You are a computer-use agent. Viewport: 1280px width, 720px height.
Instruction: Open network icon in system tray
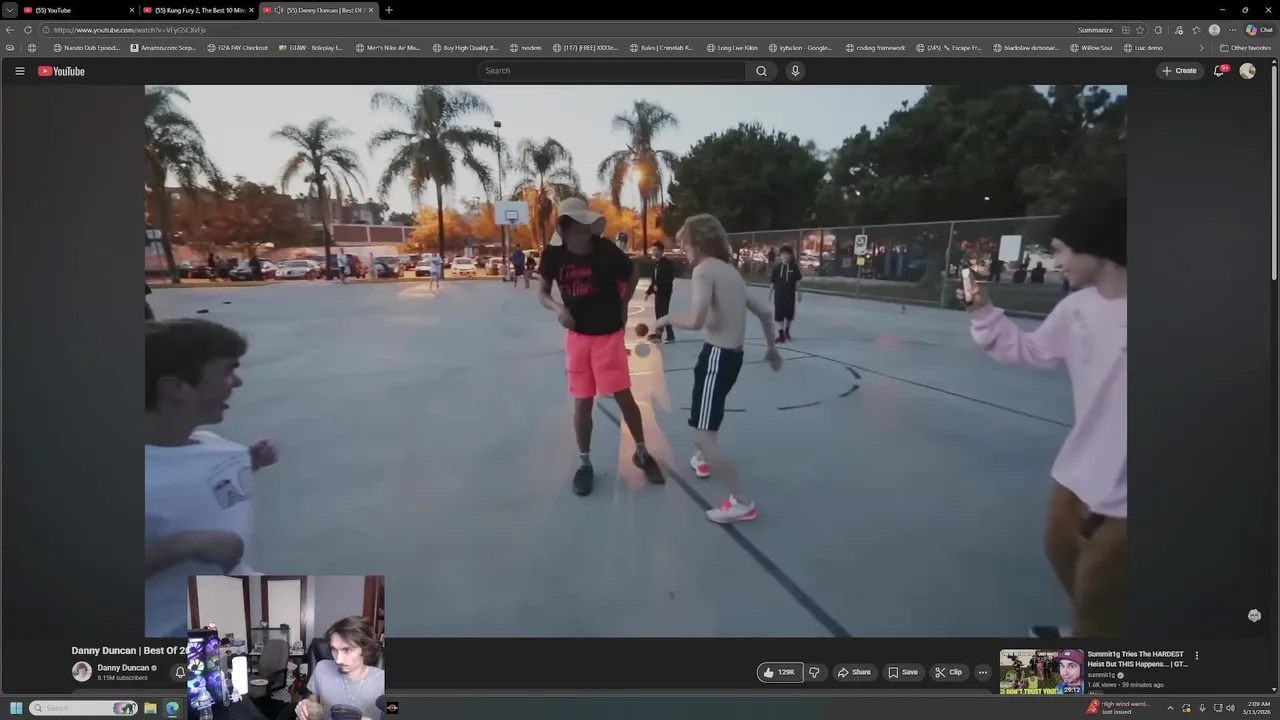tap(1216, 708)
